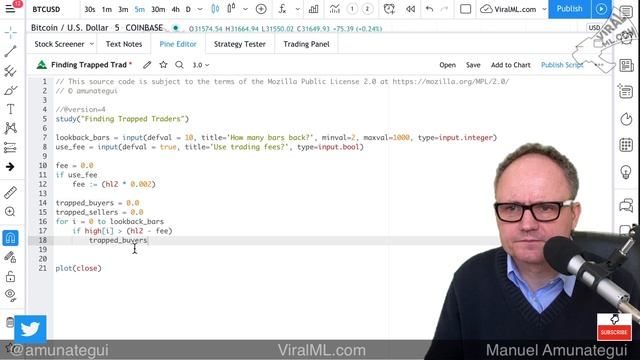Open indicator templates icon
Viewport: 640px width, 360px height.
click(335, 9)
